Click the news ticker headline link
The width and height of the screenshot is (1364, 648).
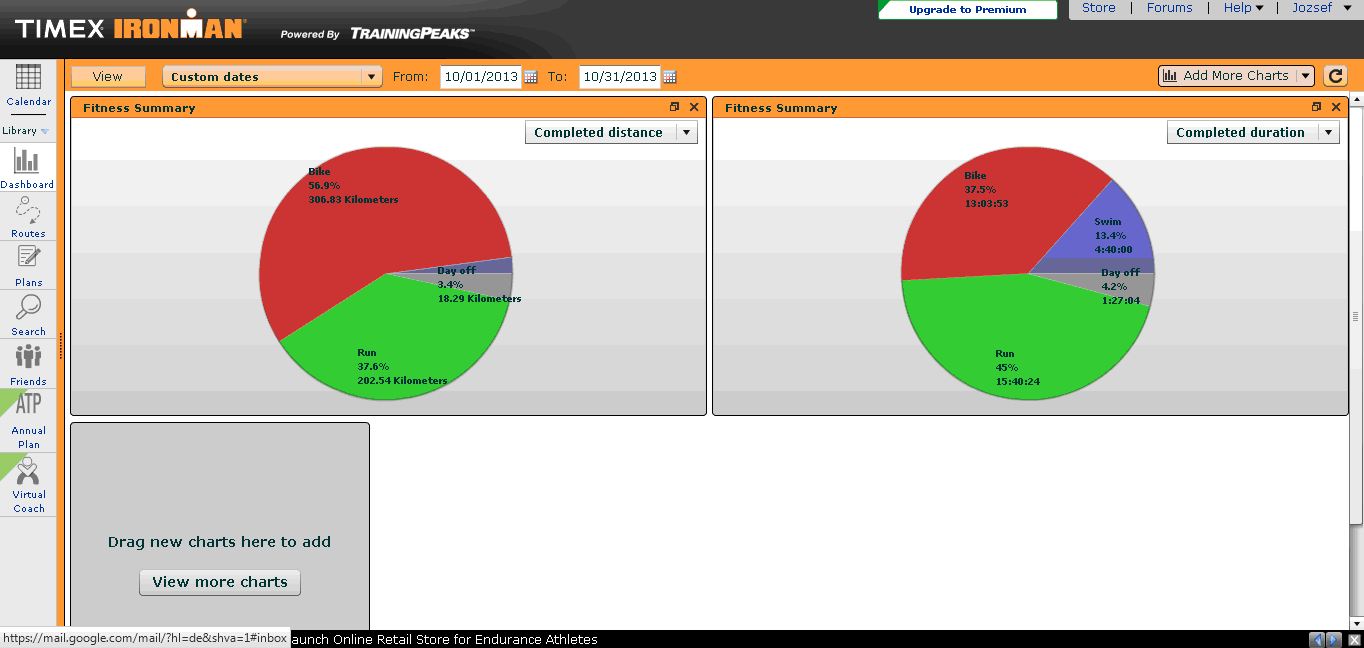tap(444, 639)
